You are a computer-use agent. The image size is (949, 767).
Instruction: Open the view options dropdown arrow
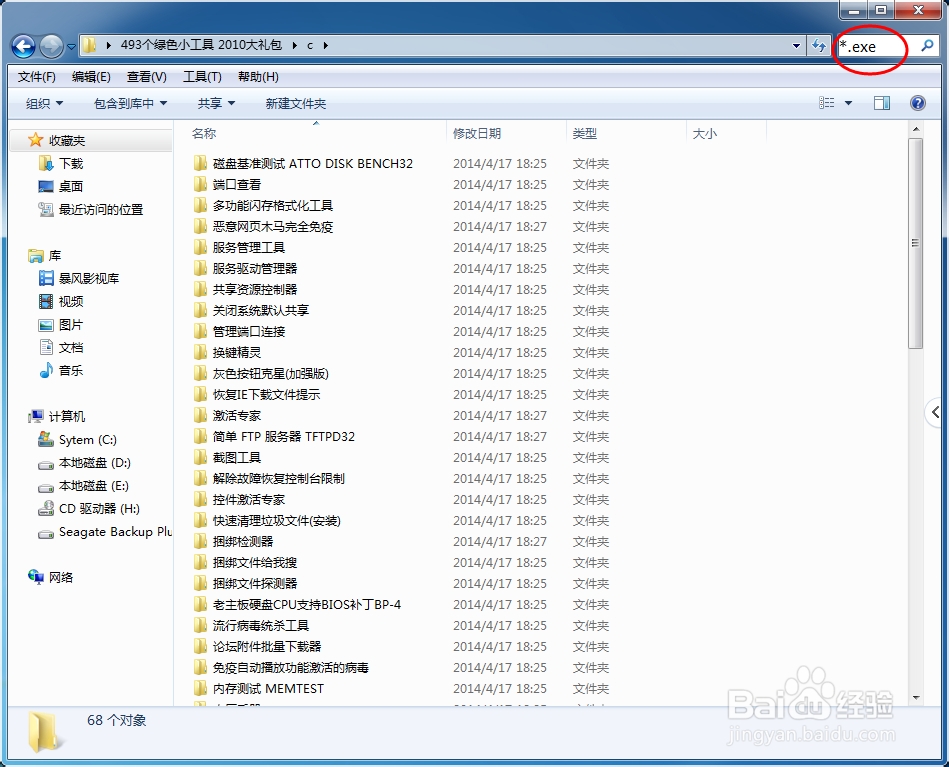click(848, 104)
